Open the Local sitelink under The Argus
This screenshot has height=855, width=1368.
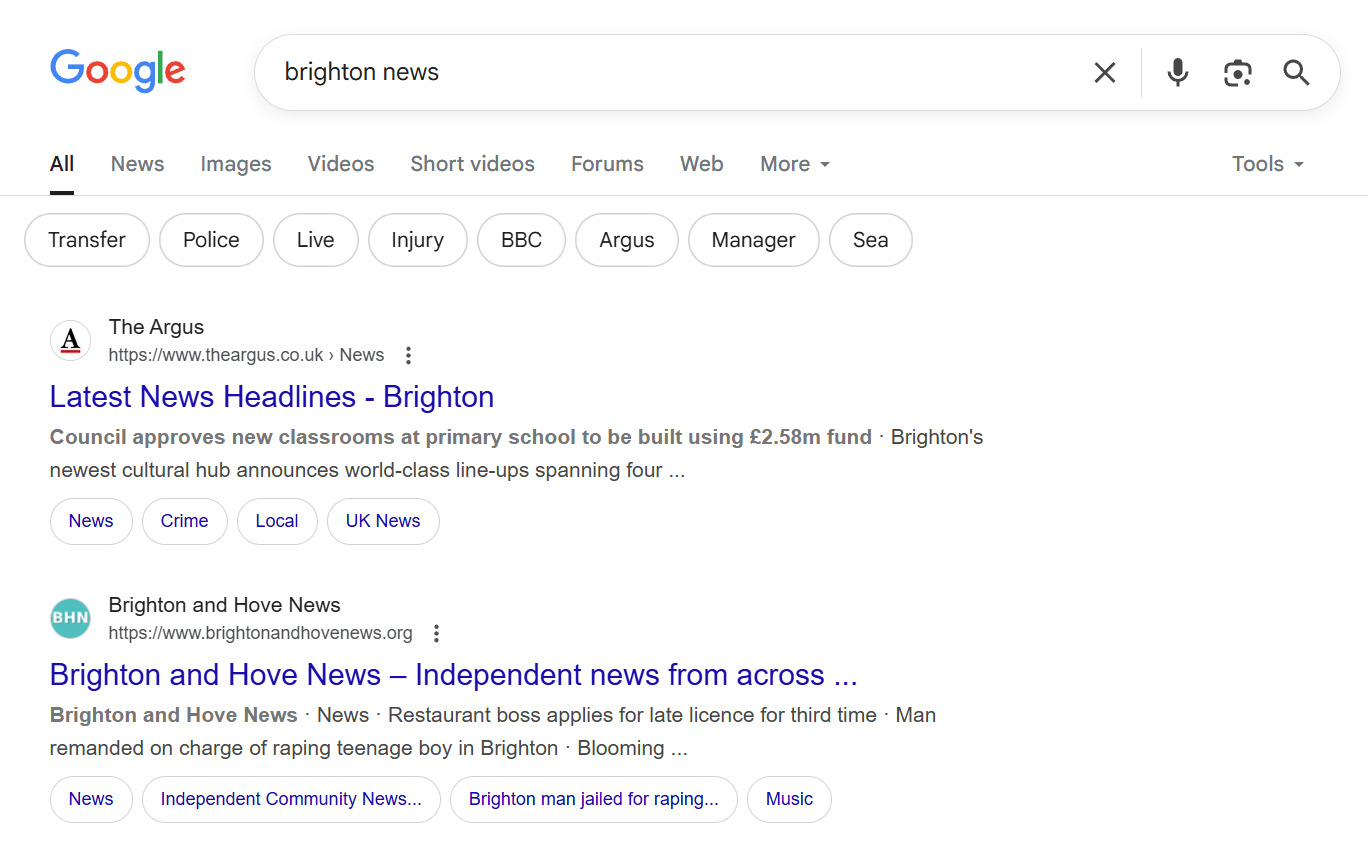277,521
